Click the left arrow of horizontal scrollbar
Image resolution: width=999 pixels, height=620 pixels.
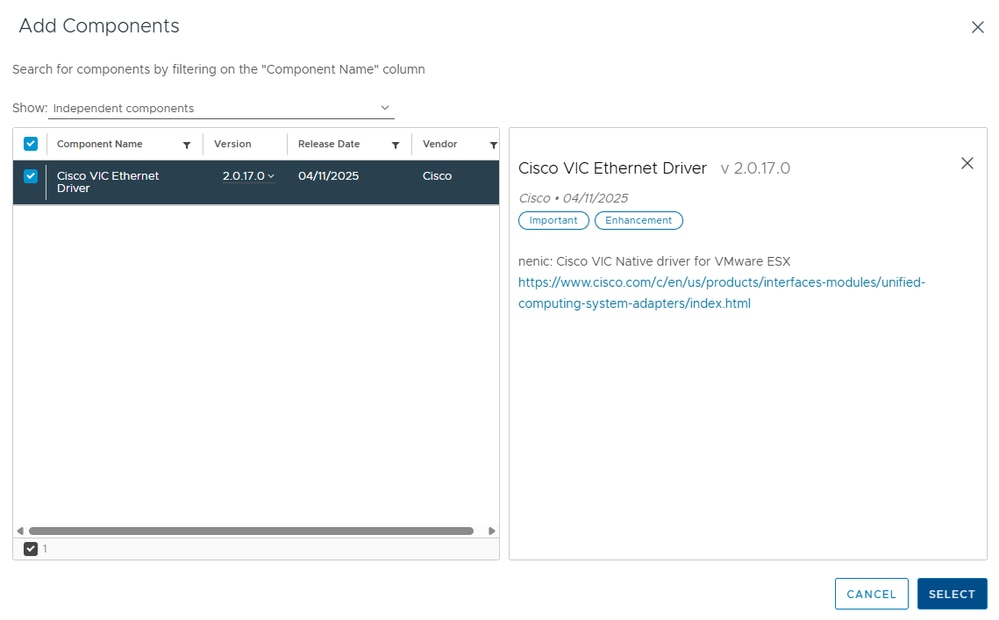pyautogui.click(x=20, y=531)
